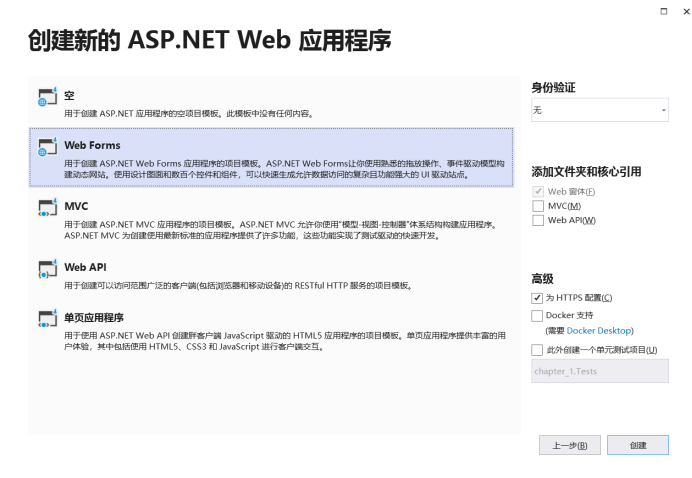Toggle the Web 窗体(F) checkbox

[x=538, y=192]
